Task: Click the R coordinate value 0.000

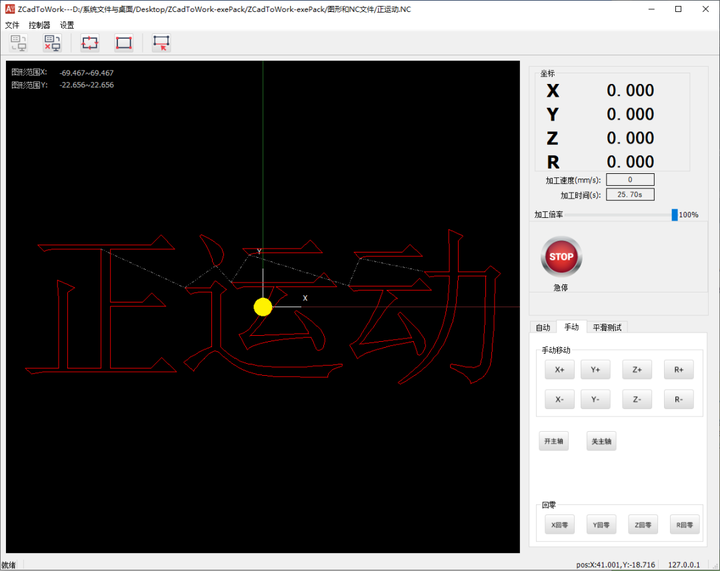Action: point(630,162)
